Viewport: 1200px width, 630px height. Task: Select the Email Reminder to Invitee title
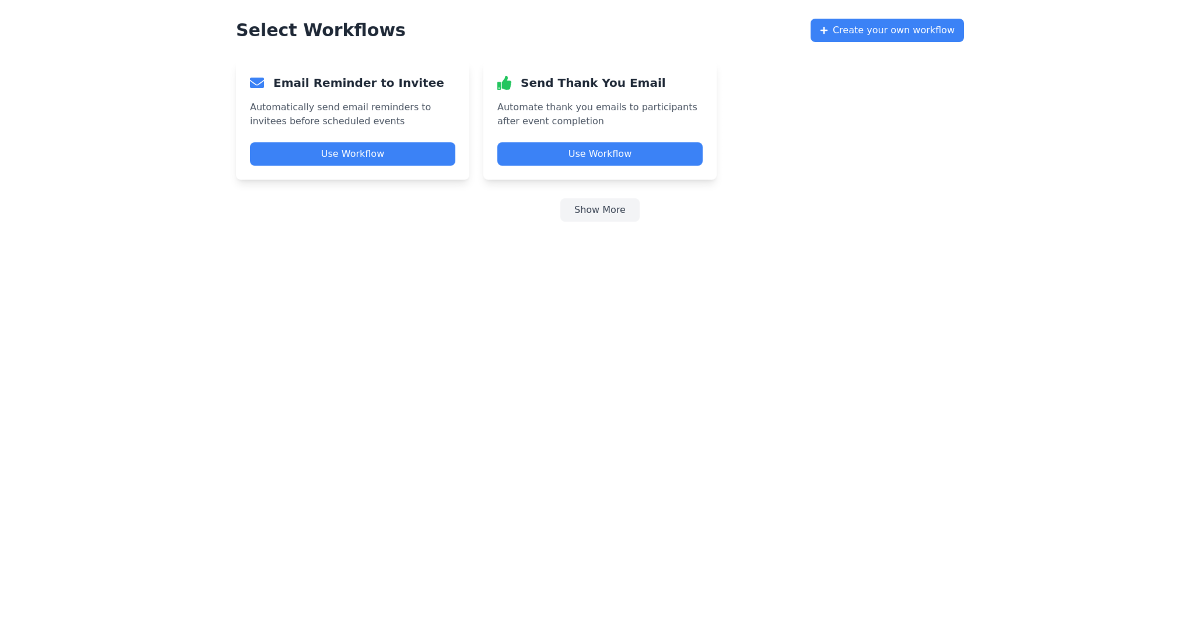pyautogui.click(x=359, y=83)
